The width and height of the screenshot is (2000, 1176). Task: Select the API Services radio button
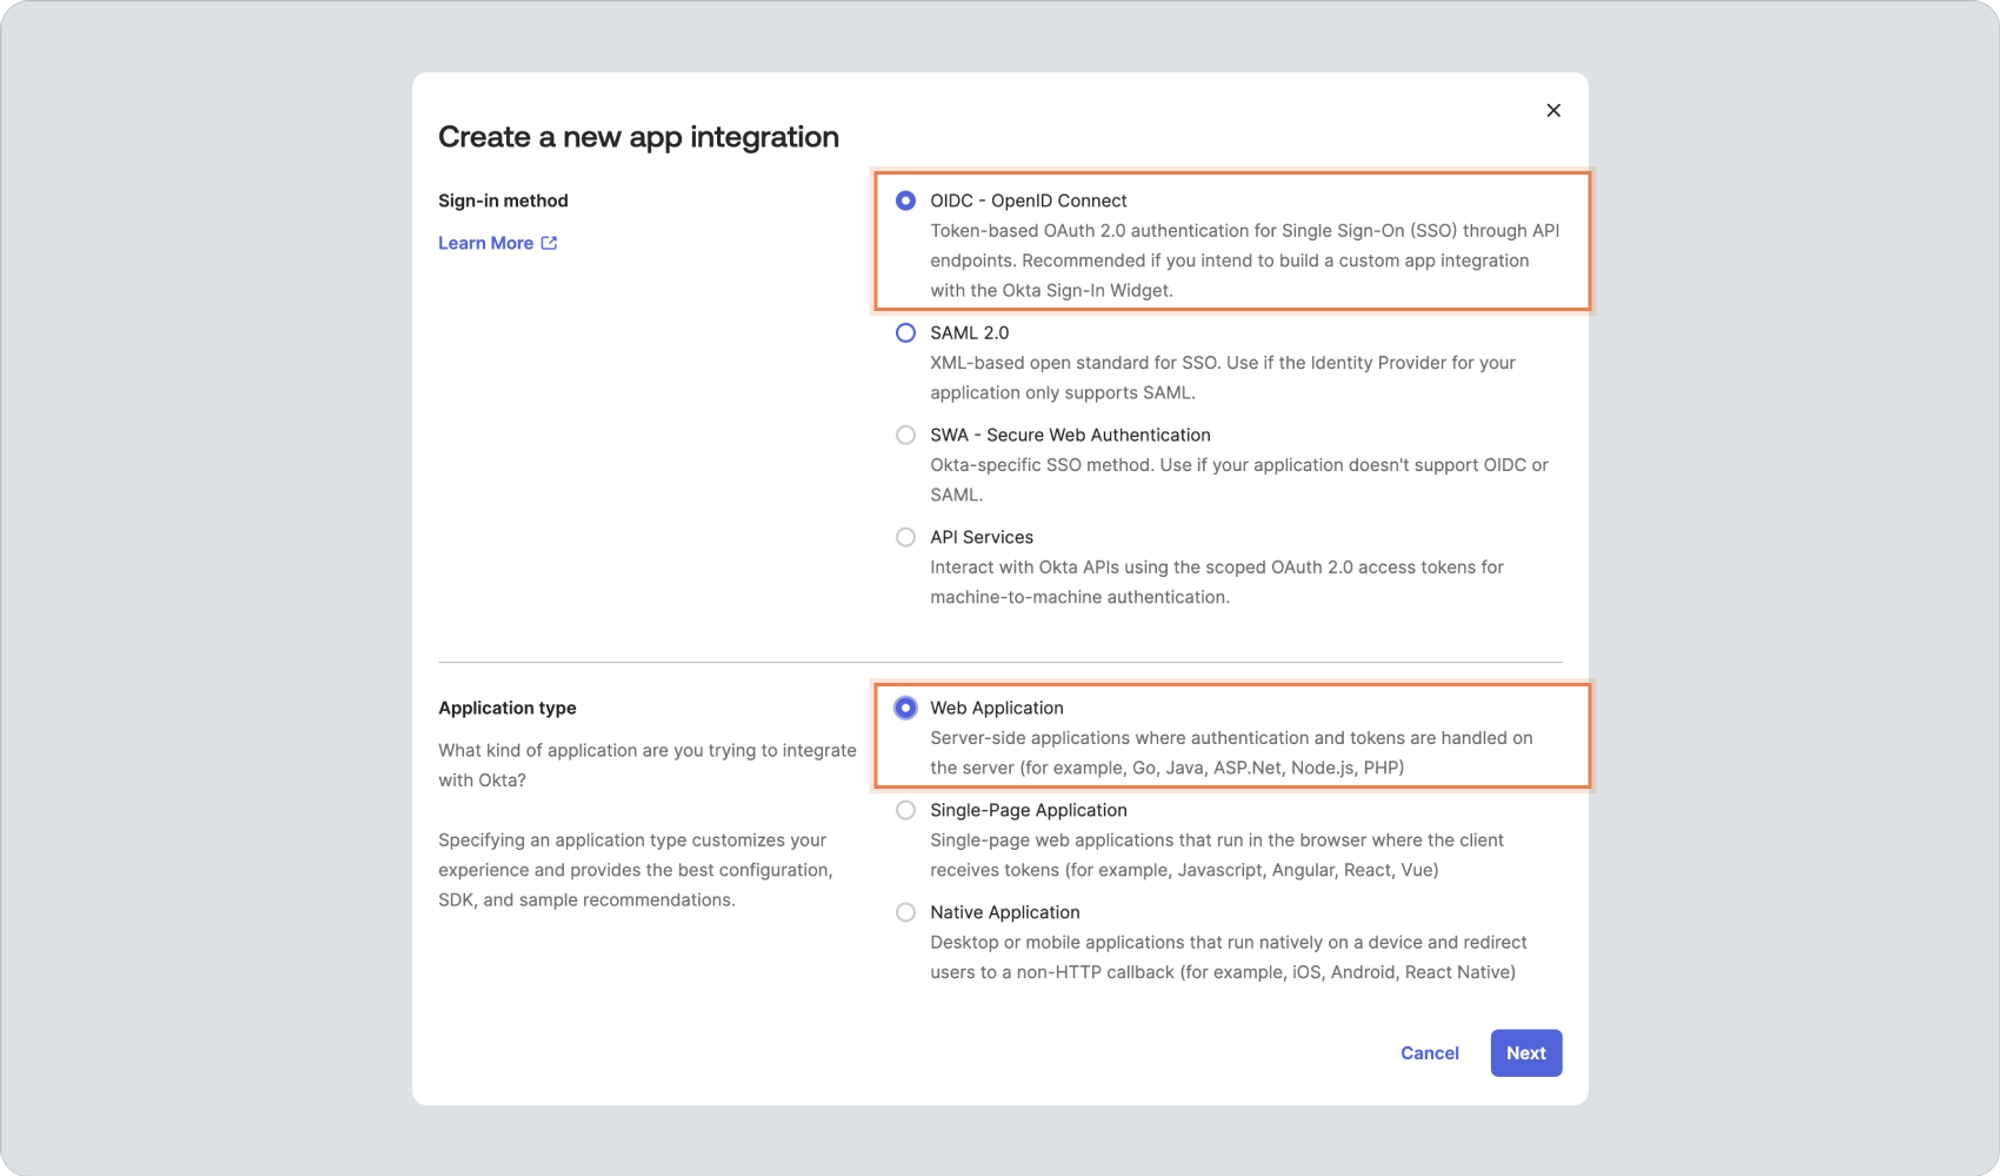point(905,537)
